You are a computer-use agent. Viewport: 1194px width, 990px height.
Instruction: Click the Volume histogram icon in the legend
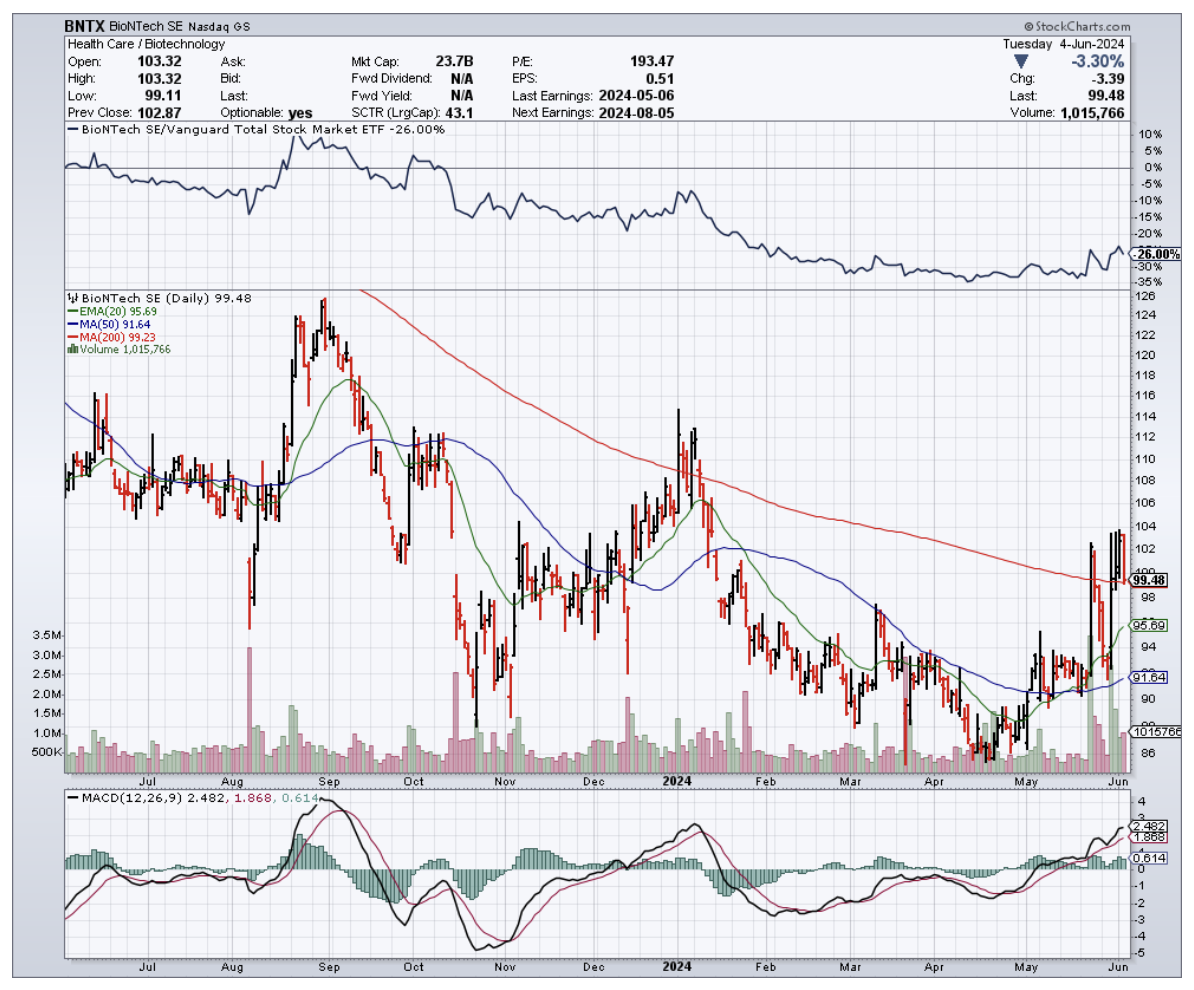point(71,349)
